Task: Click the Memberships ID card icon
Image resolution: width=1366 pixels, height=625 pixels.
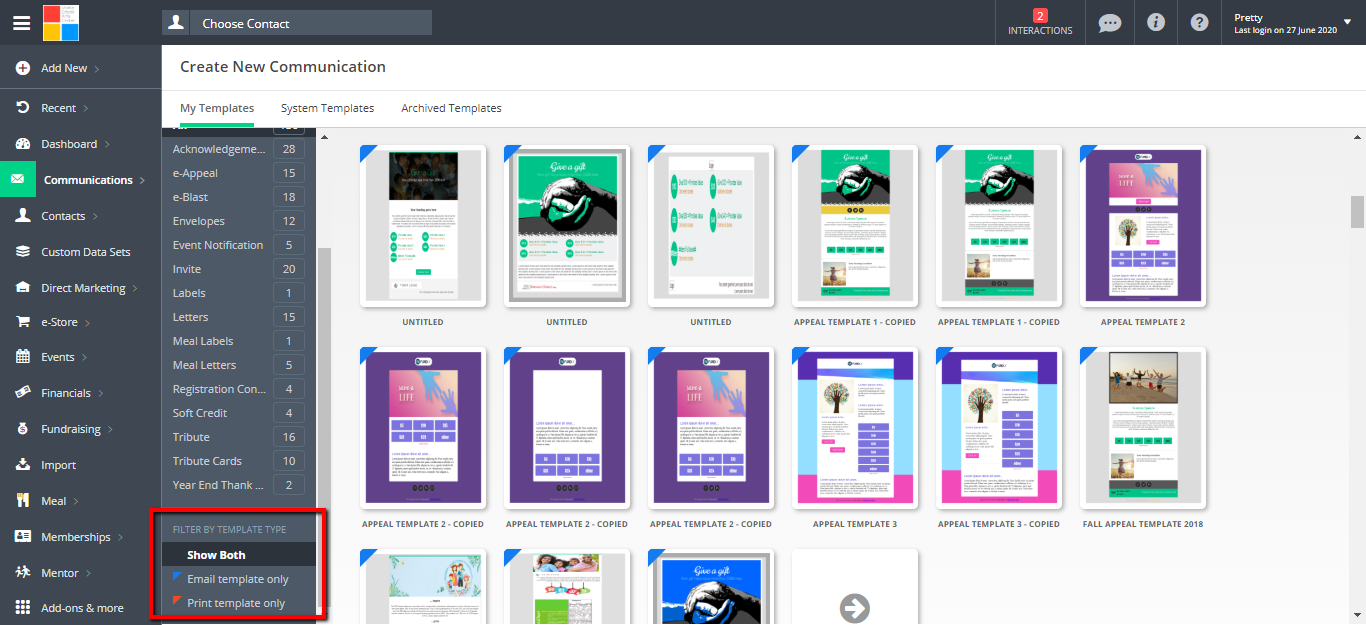Action: tap(22, 537)
